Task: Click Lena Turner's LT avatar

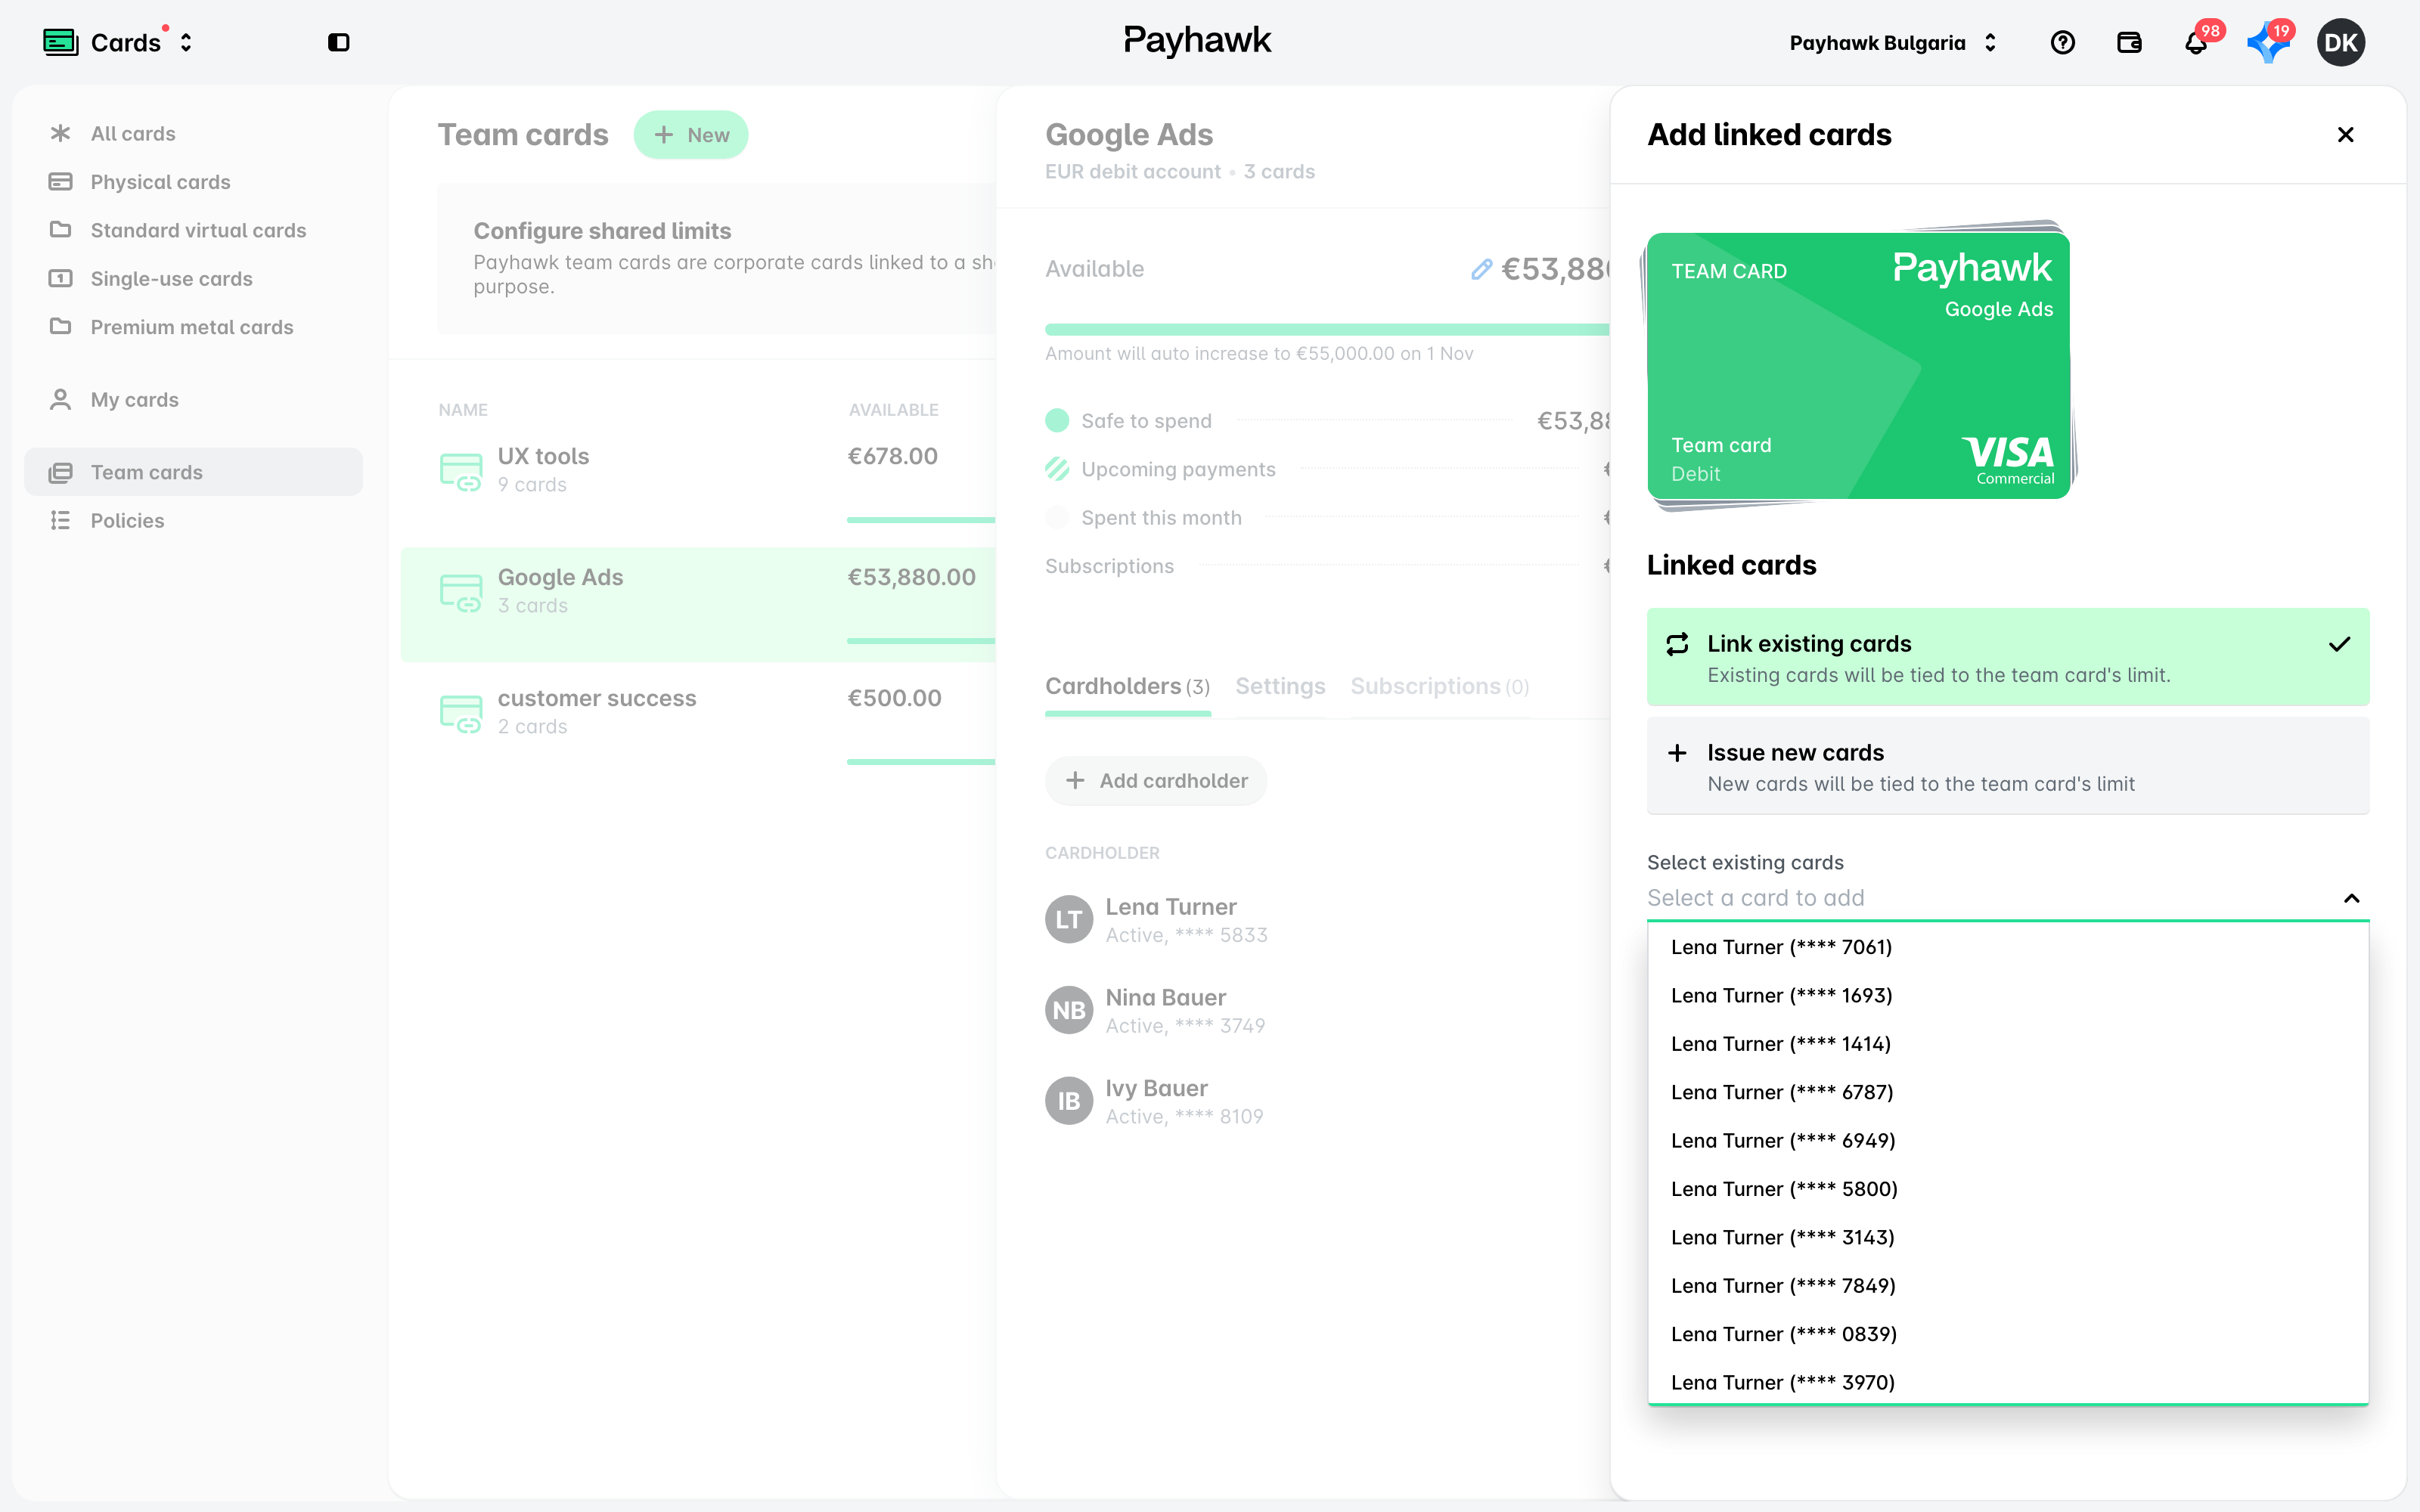Action: tap(1069, 919)
